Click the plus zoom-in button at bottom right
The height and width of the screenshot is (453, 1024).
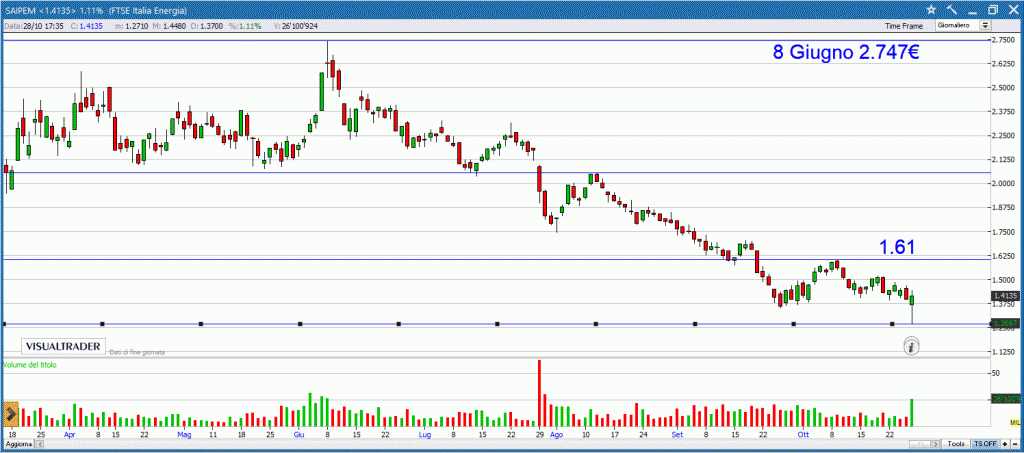tap(1006, 443)
